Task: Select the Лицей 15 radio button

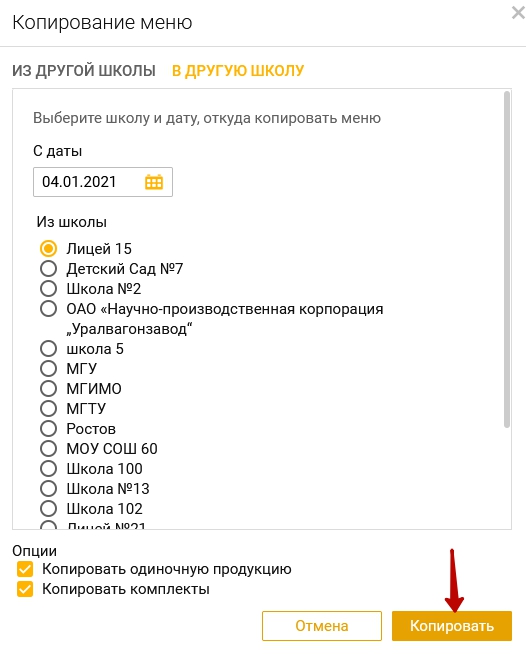Action: point(48,249)
